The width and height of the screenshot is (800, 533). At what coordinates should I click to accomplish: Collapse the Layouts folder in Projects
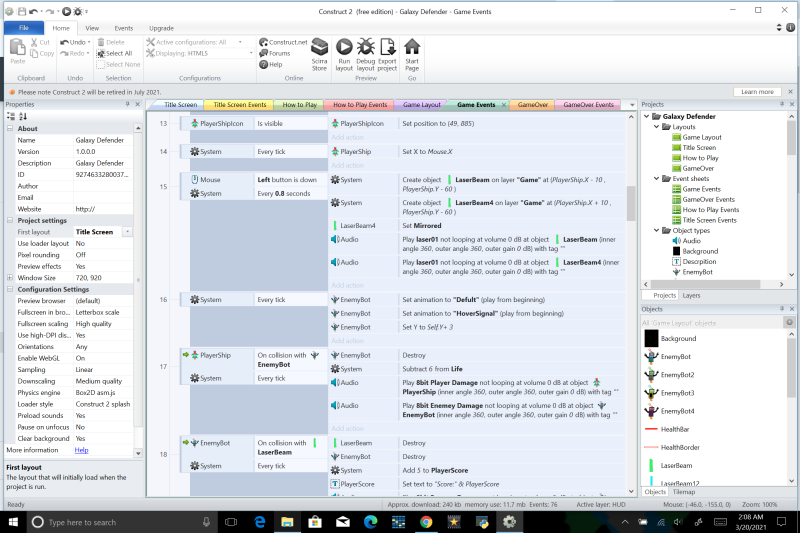657,126
